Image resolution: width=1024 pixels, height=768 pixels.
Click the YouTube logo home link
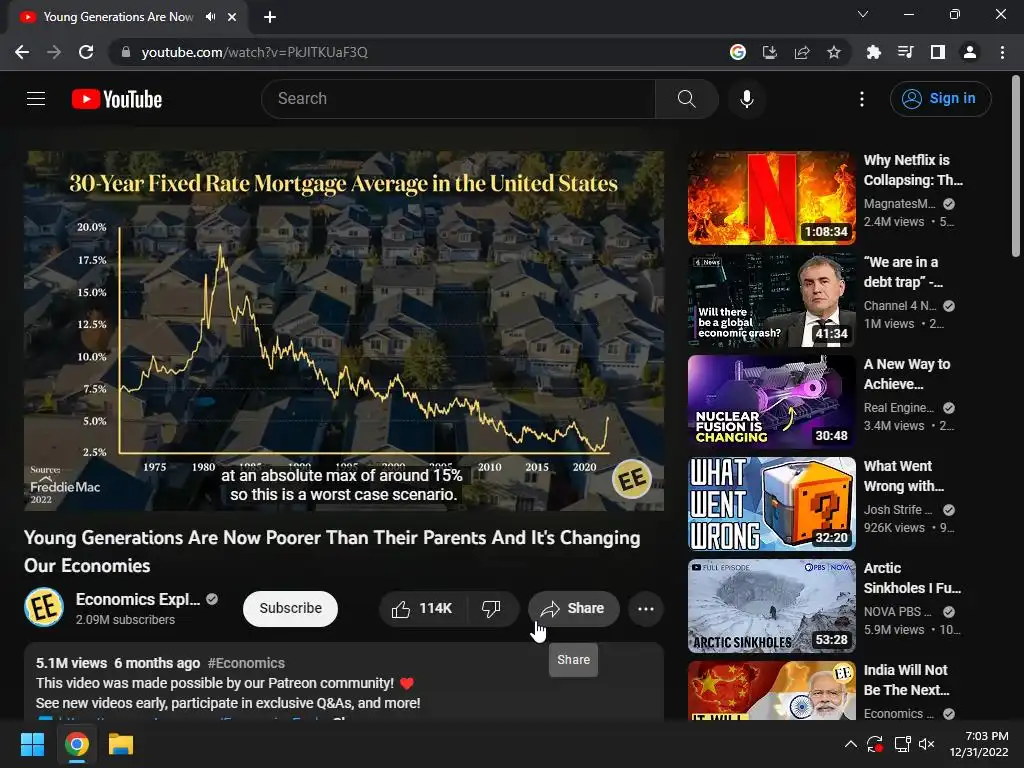pyautogui.click(x=117, y=99)
